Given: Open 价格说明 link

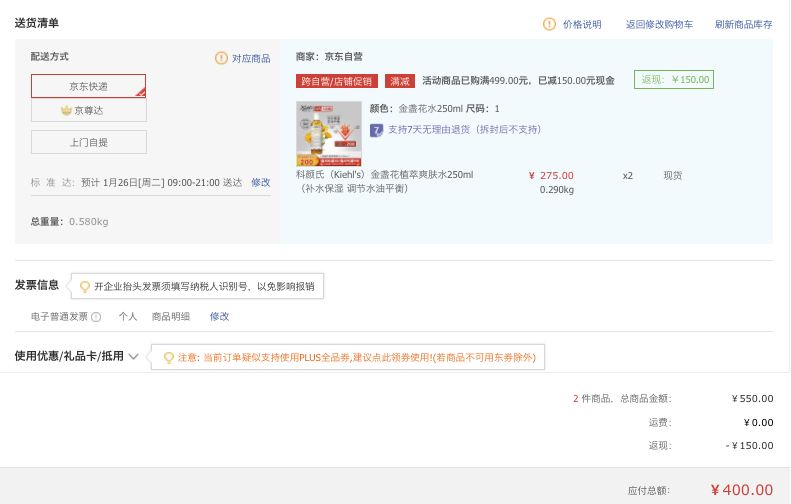Looking at the screenshot, I should point(582,24).
